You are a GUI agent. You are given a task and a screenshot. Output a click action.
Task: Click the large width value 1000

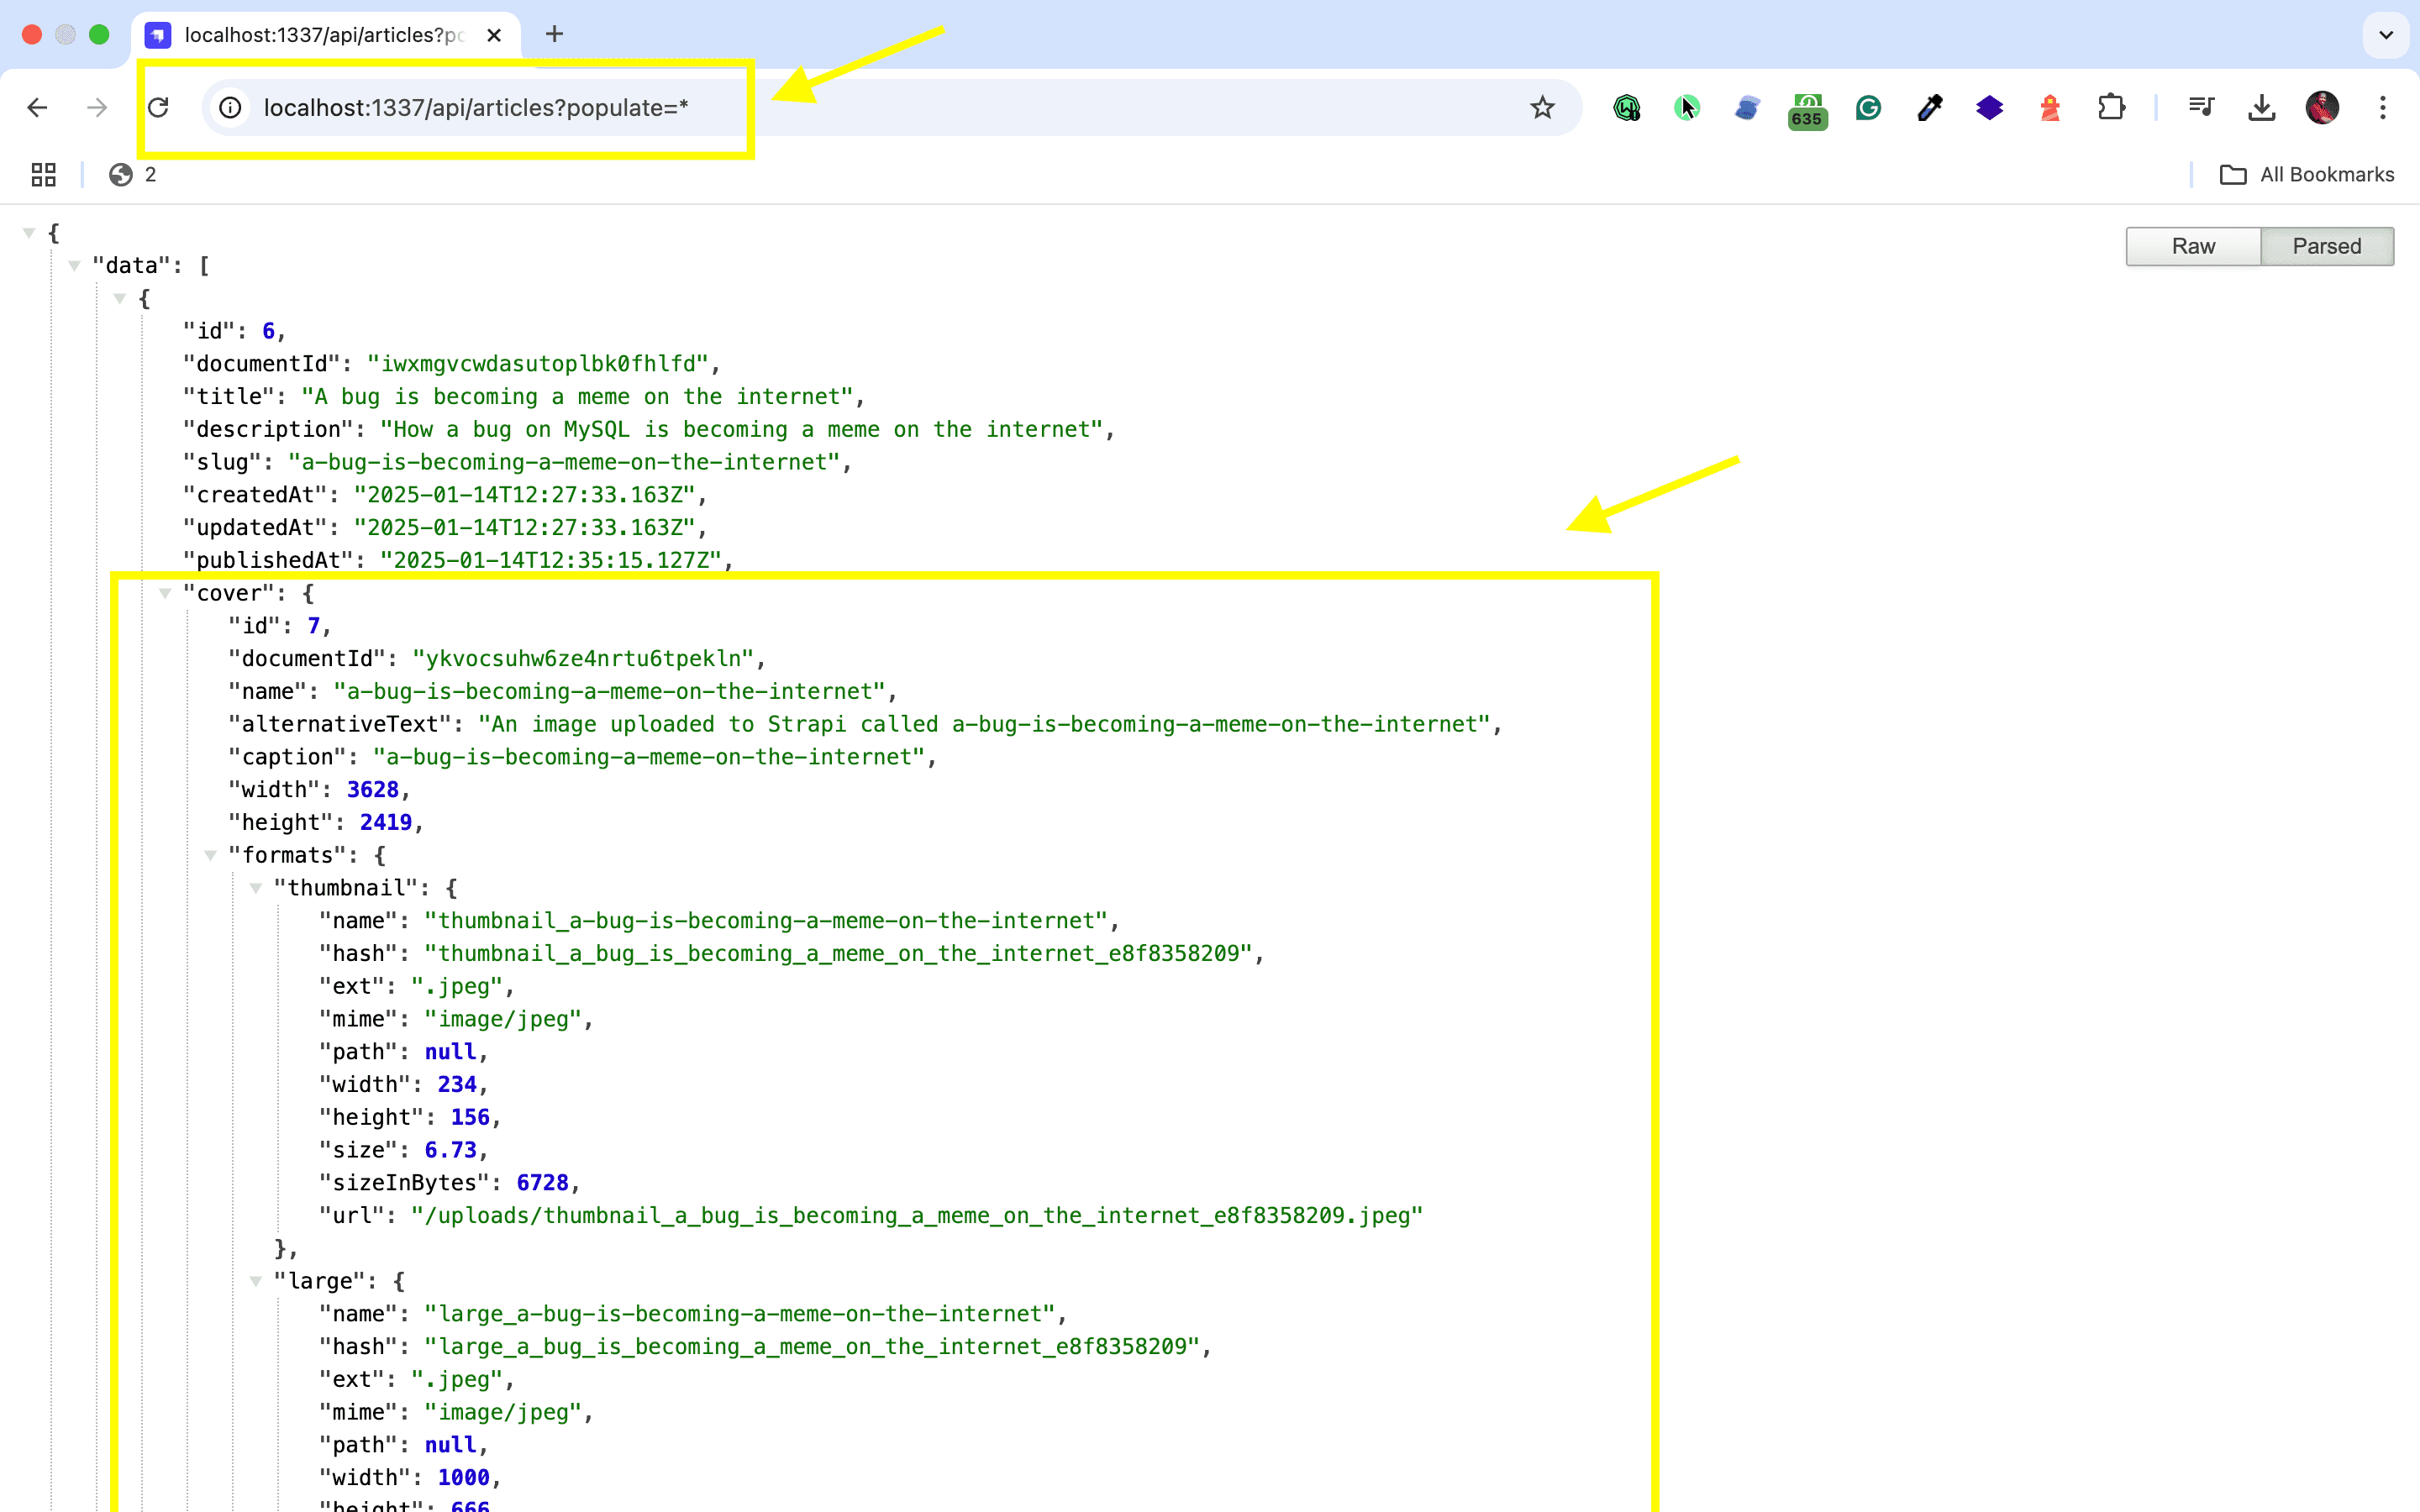click(x=464, y=1478)
